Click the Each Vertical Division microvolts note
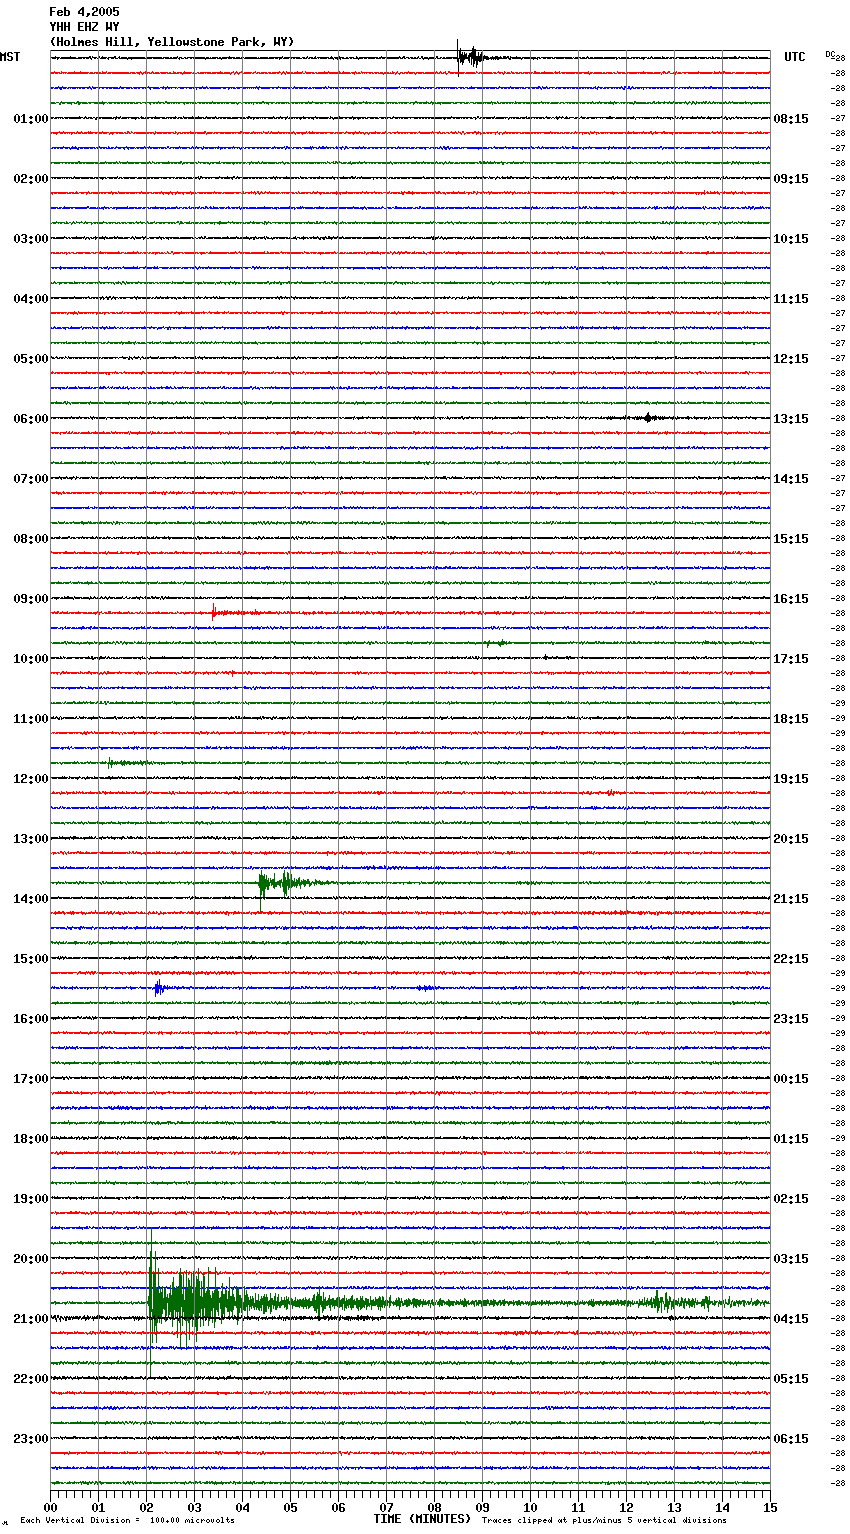 128,1521
